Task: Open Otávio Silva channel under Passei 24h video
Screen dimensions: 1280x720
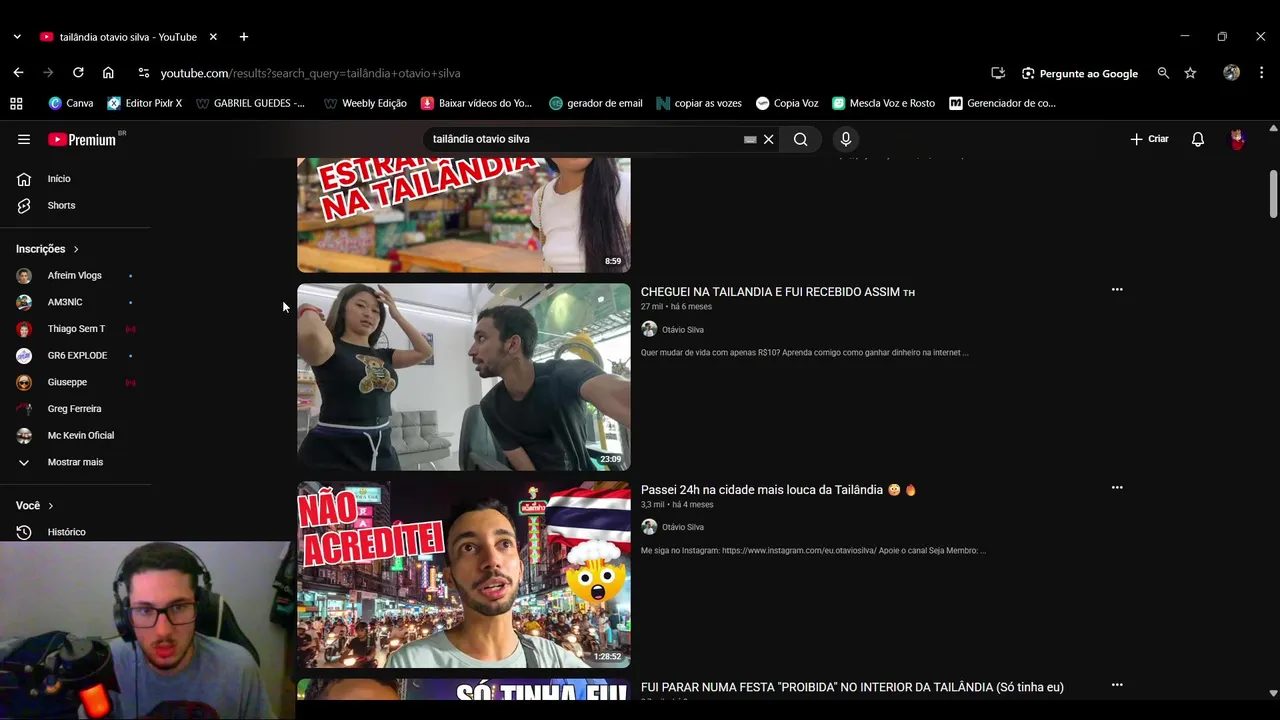Action: point(683,527)
